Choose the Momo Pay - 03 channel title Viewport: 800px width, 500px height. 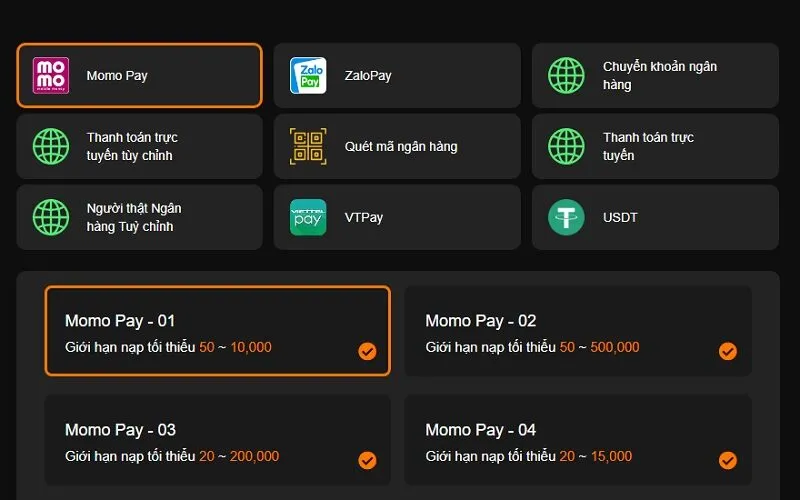coord(120,430)
